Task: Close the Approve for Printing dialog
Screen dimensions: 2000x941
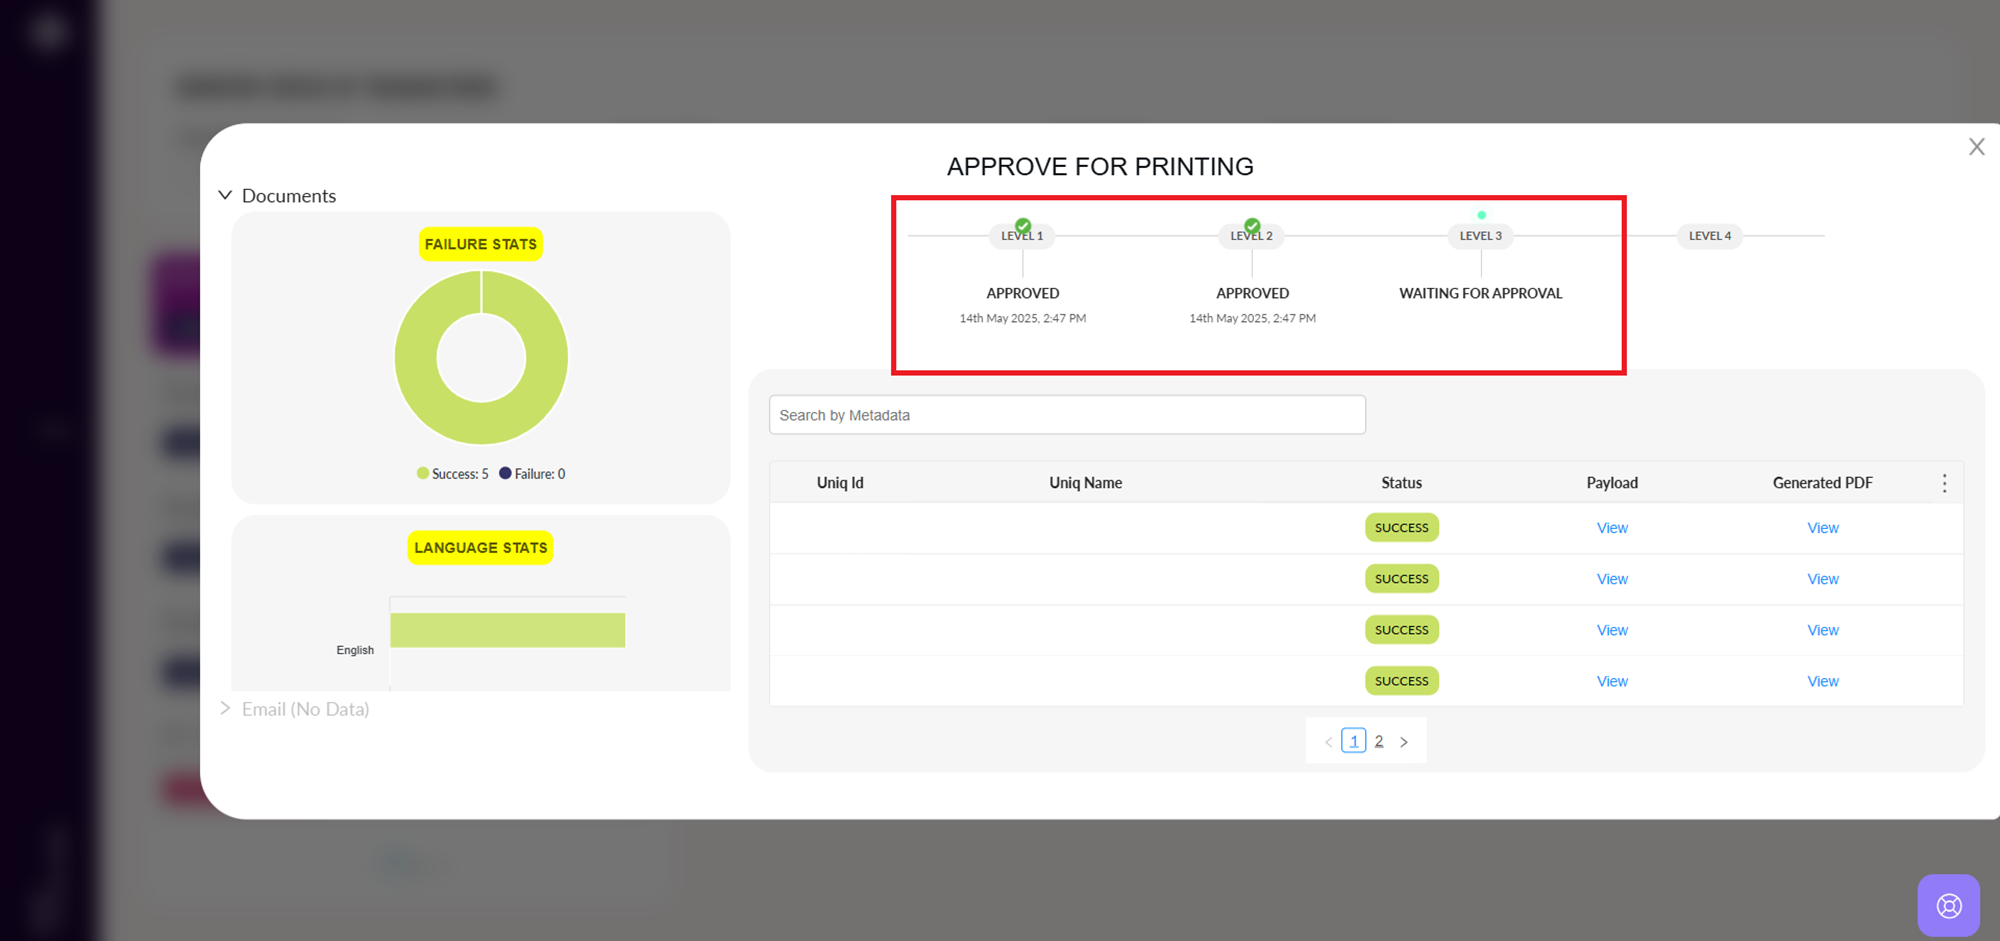Action: click(1976, 147)
